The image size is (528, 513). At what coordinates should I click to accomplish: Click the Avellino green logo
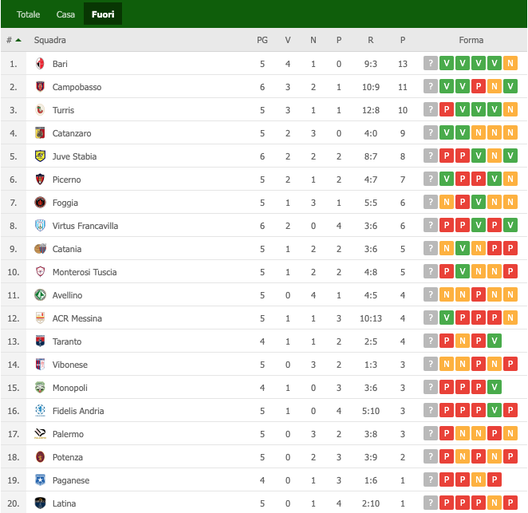pos(40,295)
